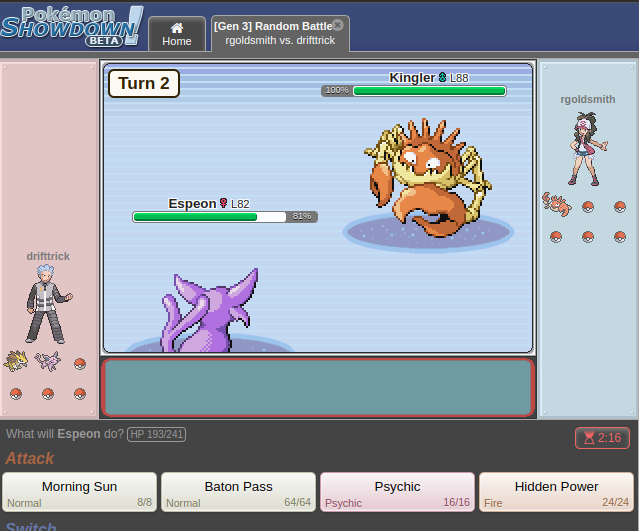Image resolution: width=639 pixels, height=531 pixels.
Task: Click Kingler's male gender icon
Action: click(x=443, y=77)
